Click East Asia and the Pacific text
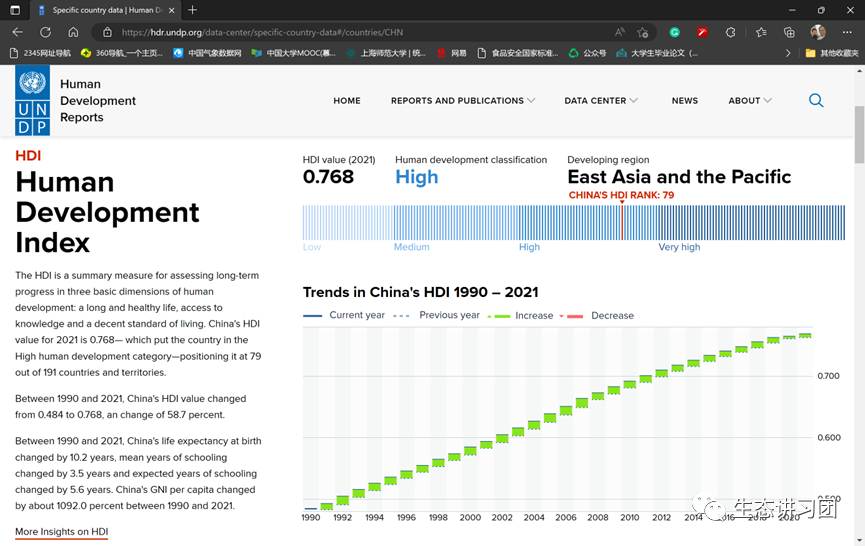 tap(679, 176)
